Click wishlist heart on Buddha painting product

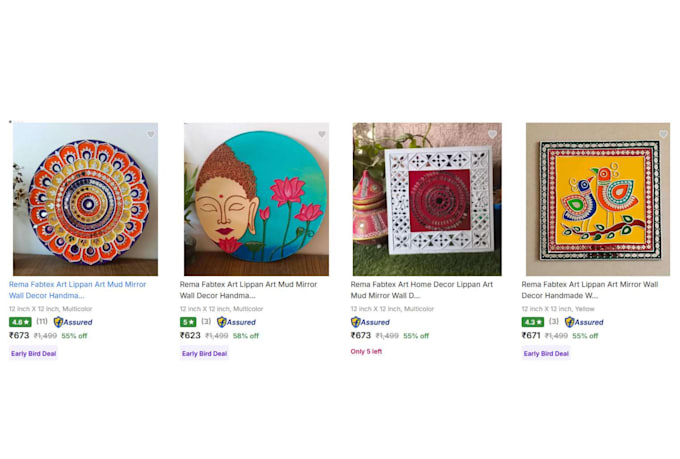322,134
